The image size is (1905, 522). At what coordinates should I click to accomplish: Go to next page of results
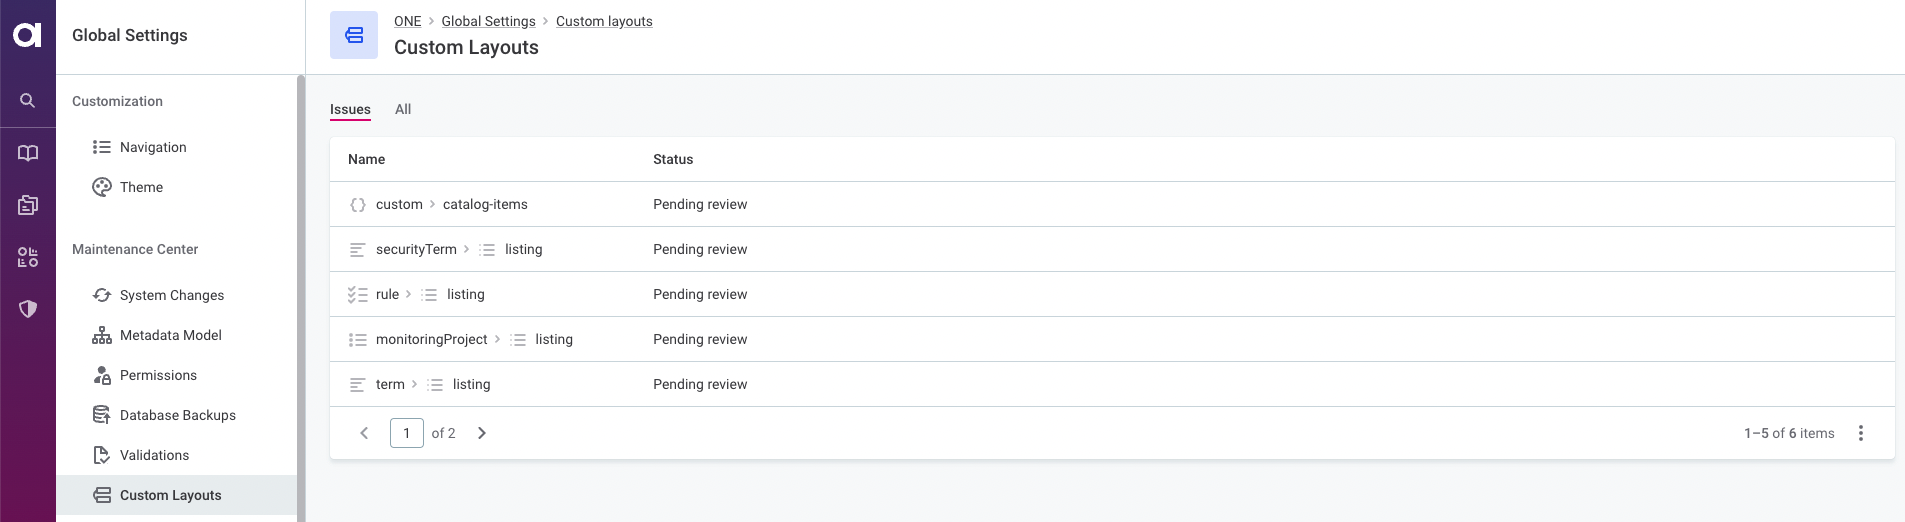tap(482, 433)
